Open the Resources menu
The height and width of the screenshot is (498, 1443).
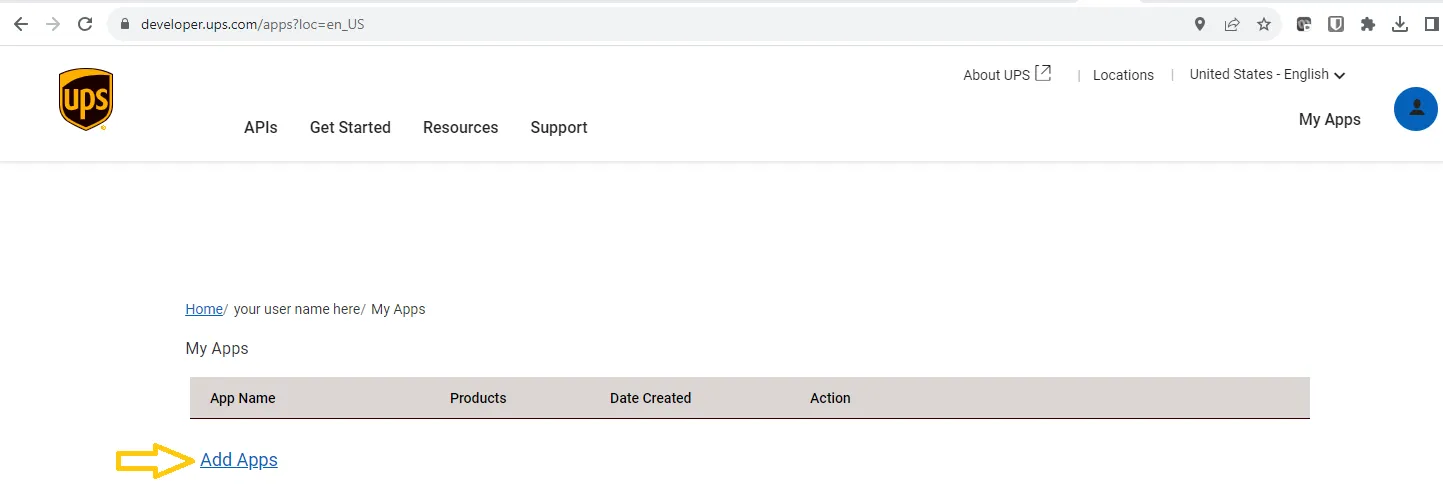pyautogui.click(x=460, y=127)
